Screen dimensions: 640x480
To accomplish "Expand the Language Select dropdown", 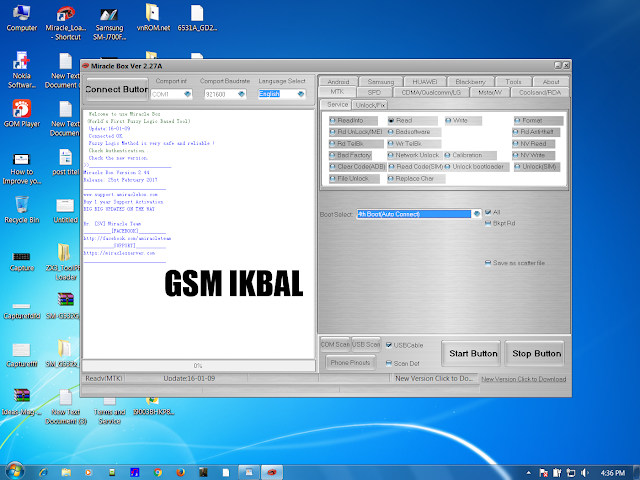I will pos(301,94).
